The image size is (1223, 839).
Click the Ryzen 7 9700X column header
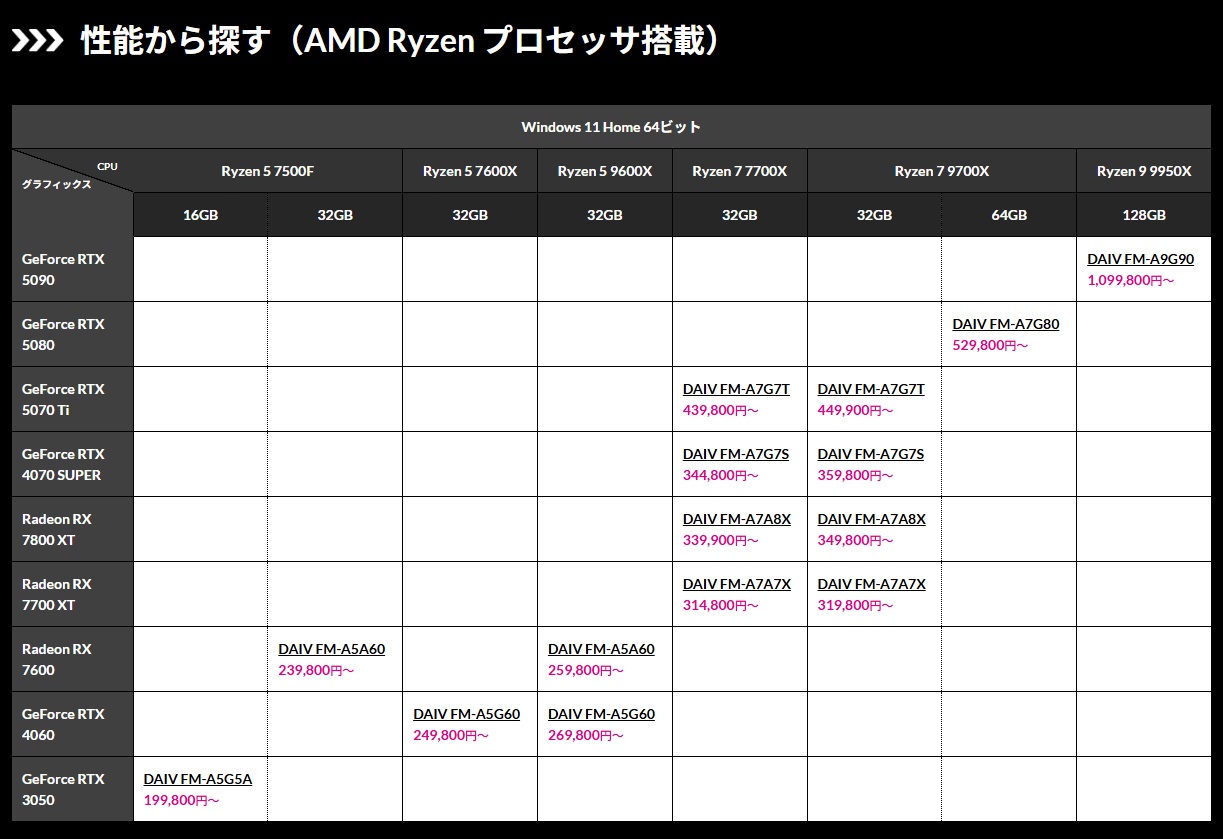[942, 171]
